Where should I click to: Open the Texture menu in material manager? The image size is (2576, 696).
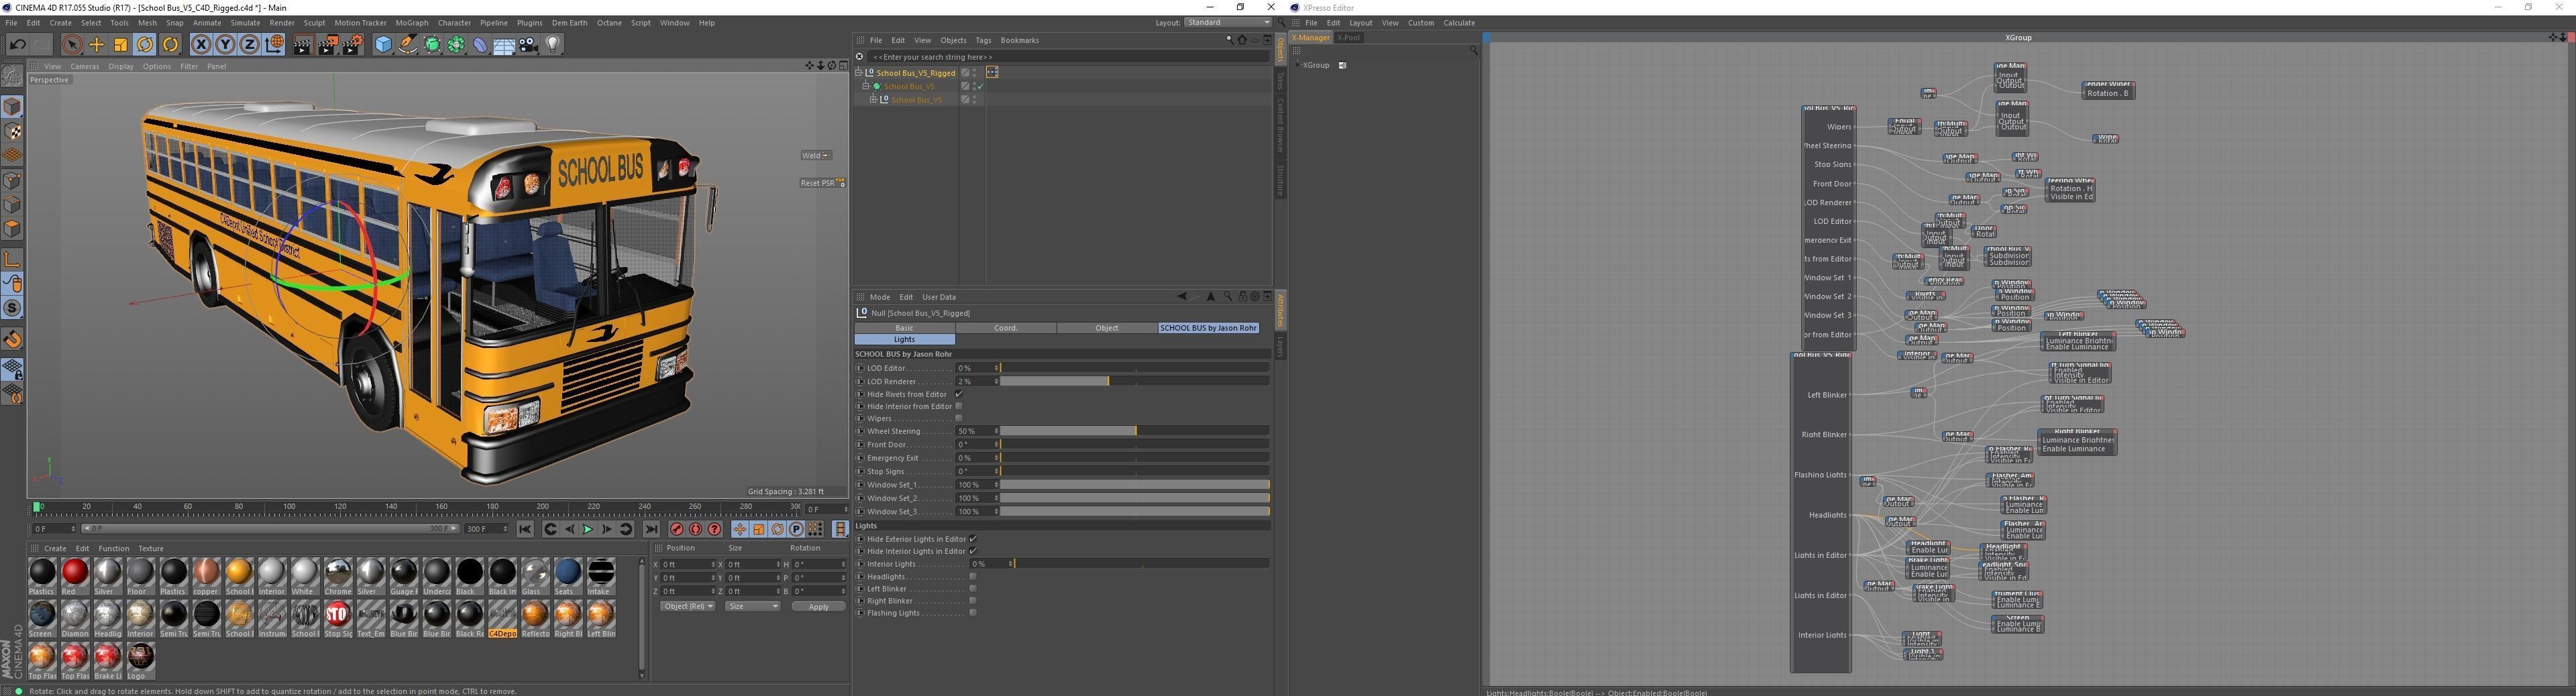[x=151, y=548]
